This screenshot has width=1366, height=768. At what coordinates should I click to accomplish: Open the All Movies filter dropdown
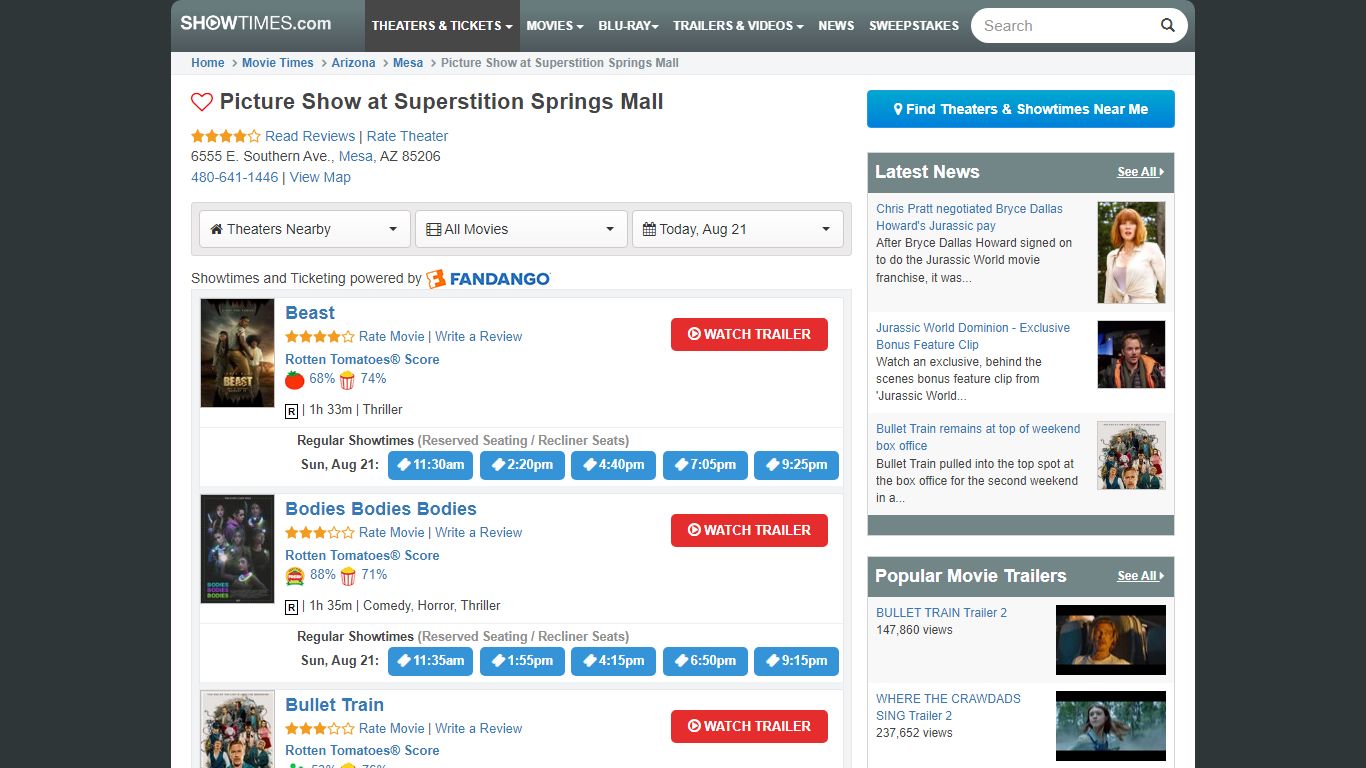(521, 229)
